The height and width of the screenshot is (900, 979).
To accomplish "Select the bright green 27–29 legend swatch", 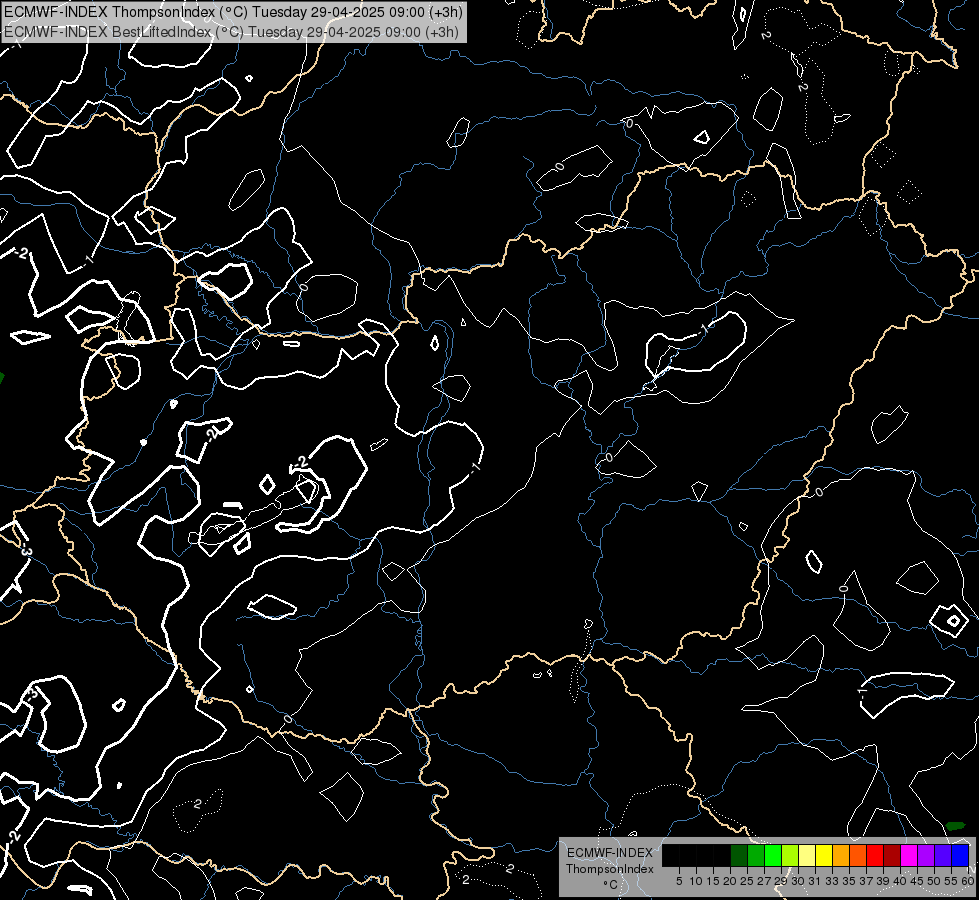I will click(773, 855).
